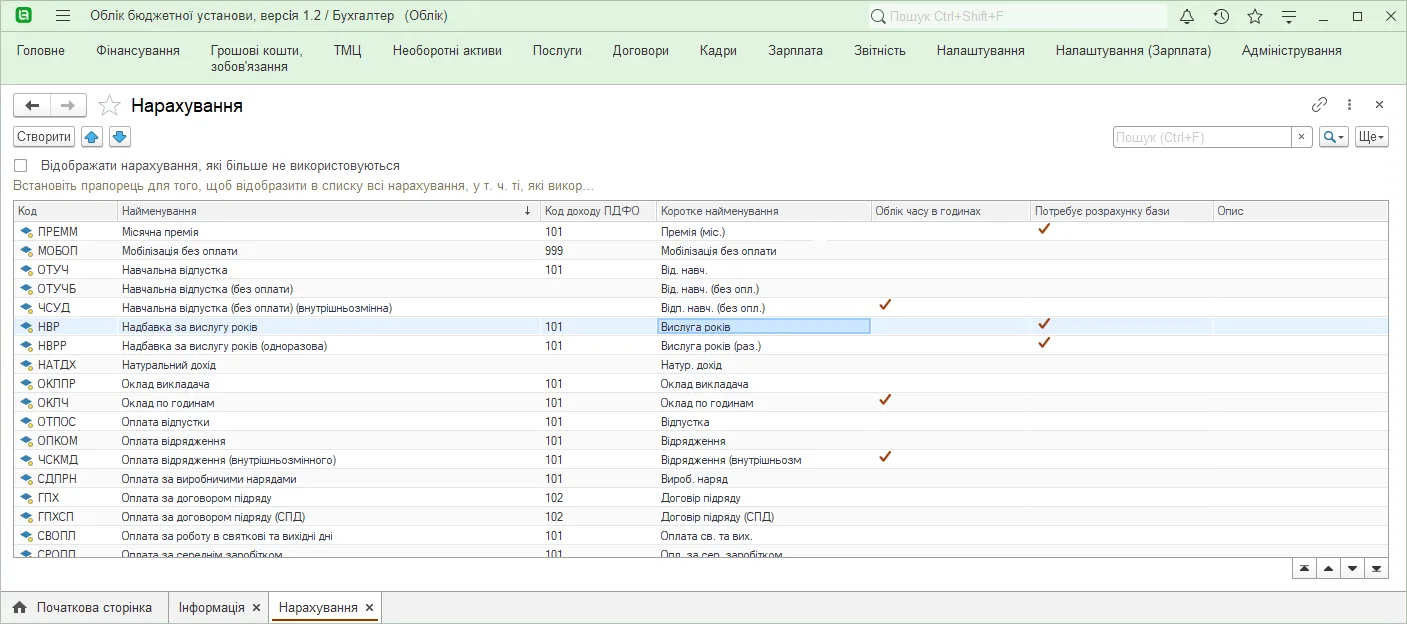The height and width of the screenshot is (624, 1407).
Task: Step list down one row
Action: tap(1352, 568)
